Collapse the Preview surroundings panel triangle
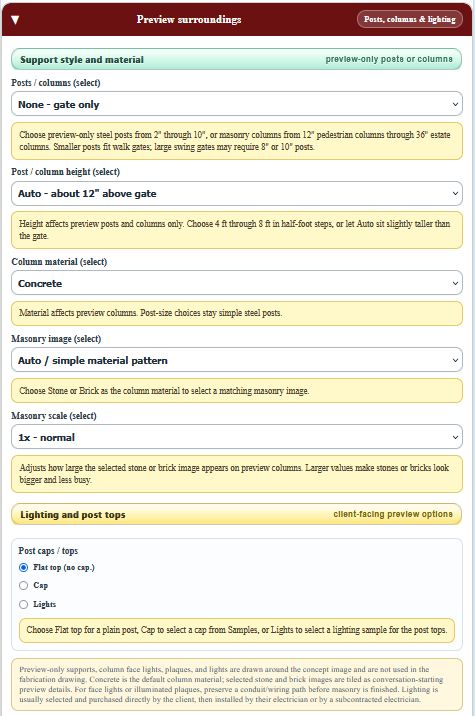The width and height of the screenshot is (475, 716). click(15, 20)
